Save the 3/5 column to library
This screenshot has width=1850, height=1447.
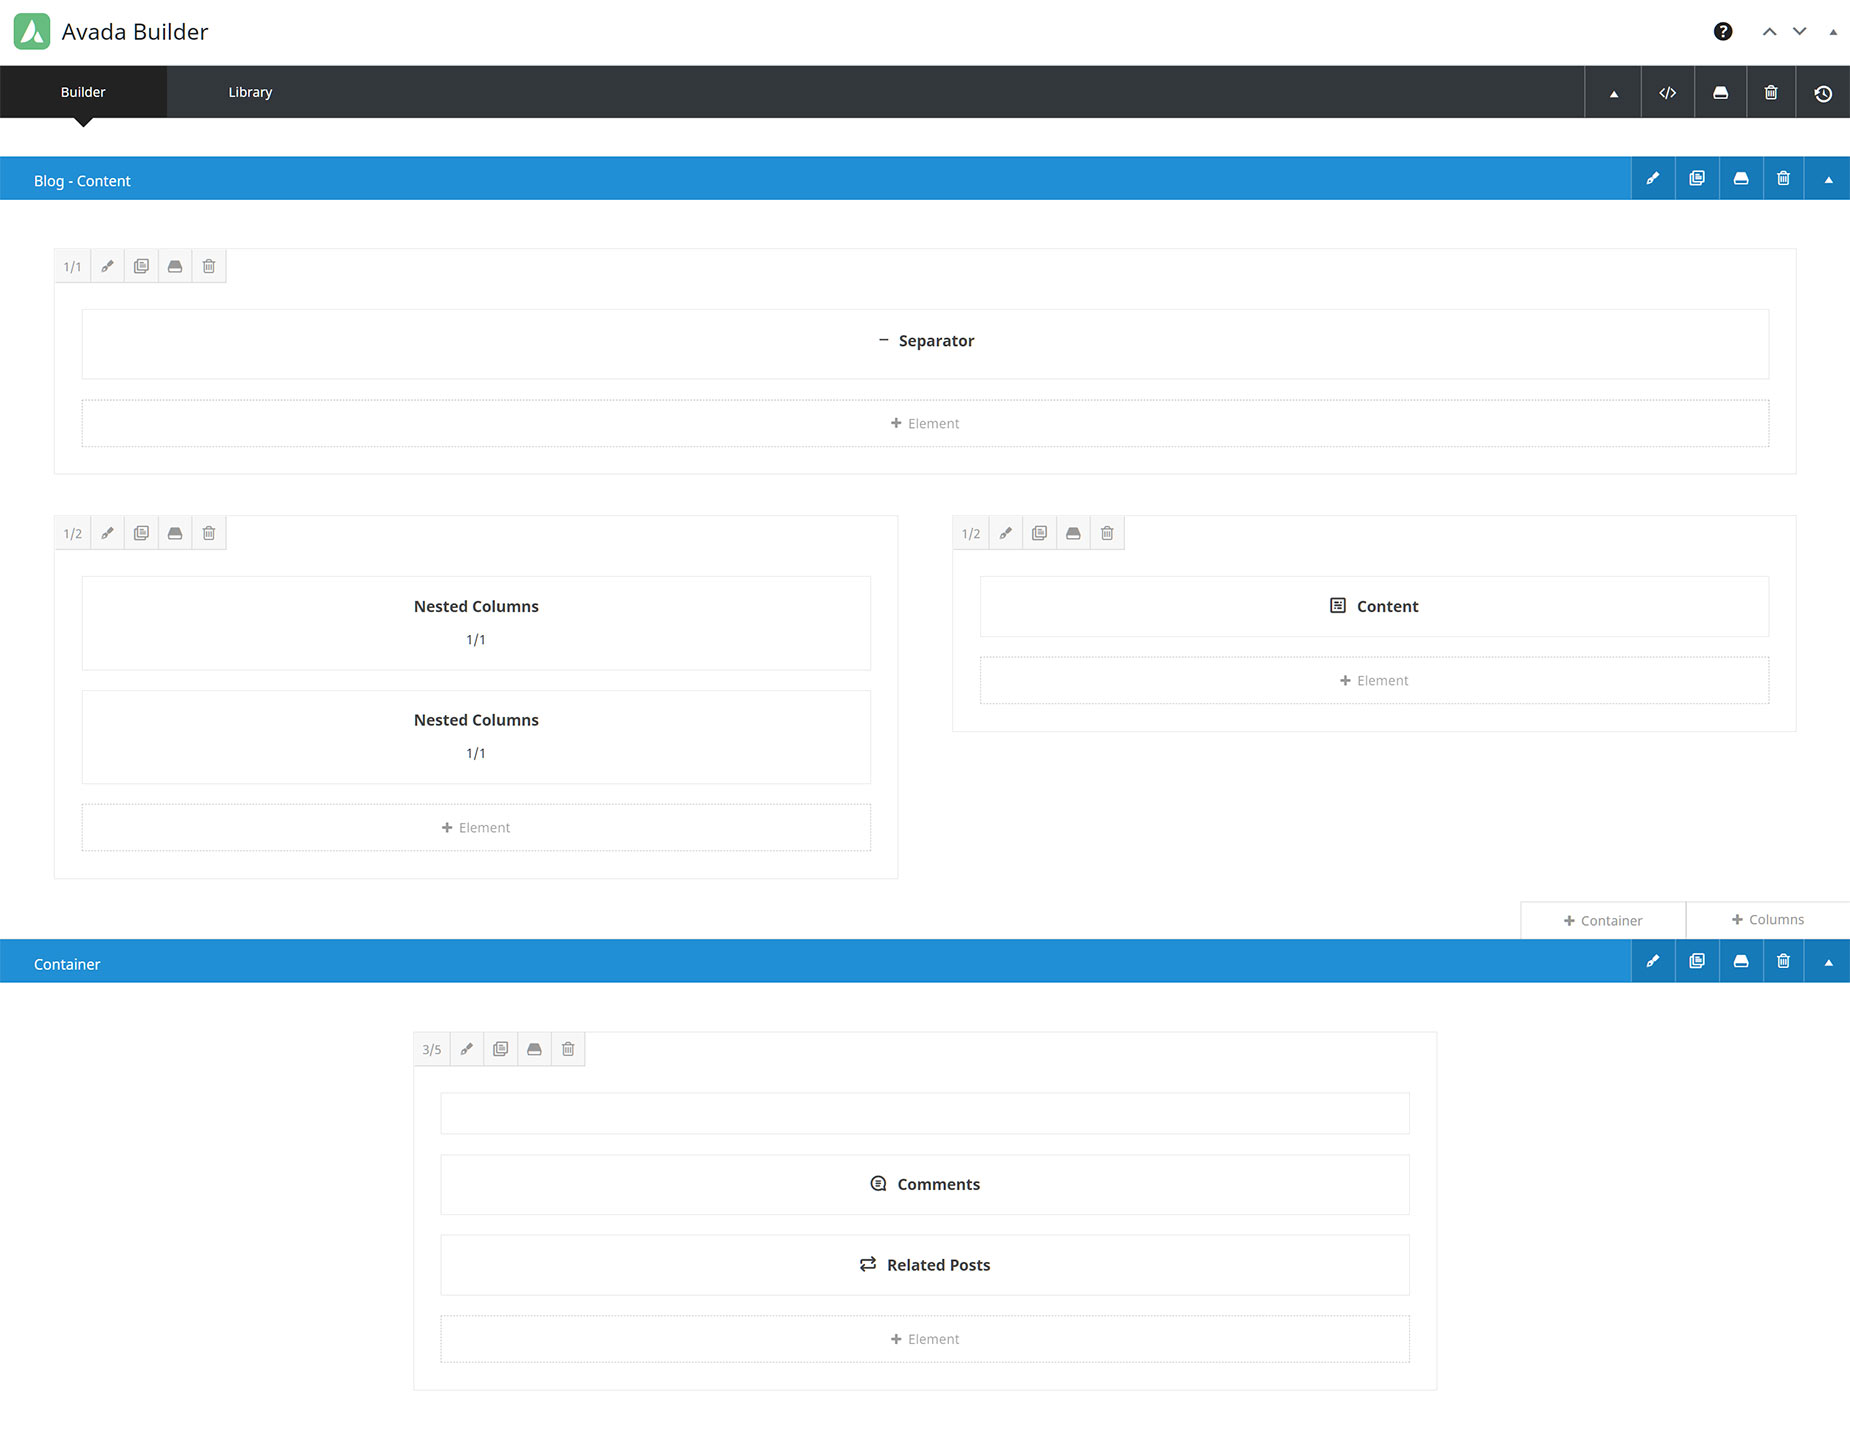(x=535, y=1050)
